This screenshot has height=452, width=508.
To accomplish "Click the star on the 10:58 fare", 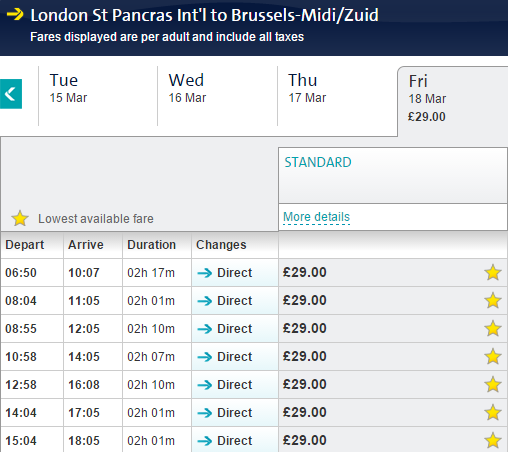I will [493, 357].
